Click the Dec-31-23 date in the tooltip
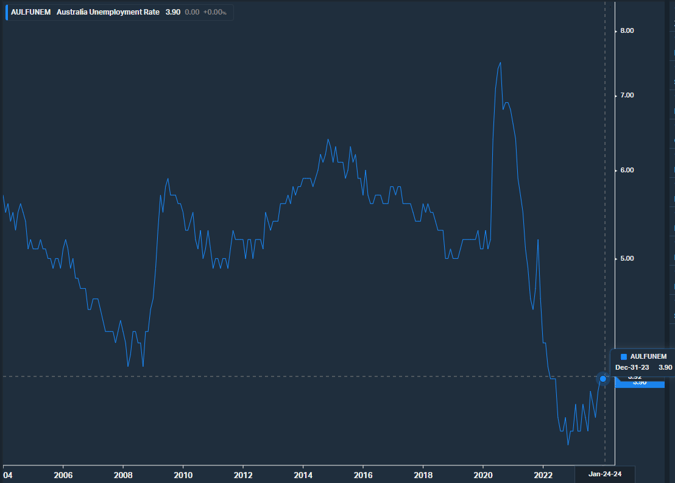Image resolution: width=675 pixels, height=483 pixels. pyautogui.click(x=634, y=367)
